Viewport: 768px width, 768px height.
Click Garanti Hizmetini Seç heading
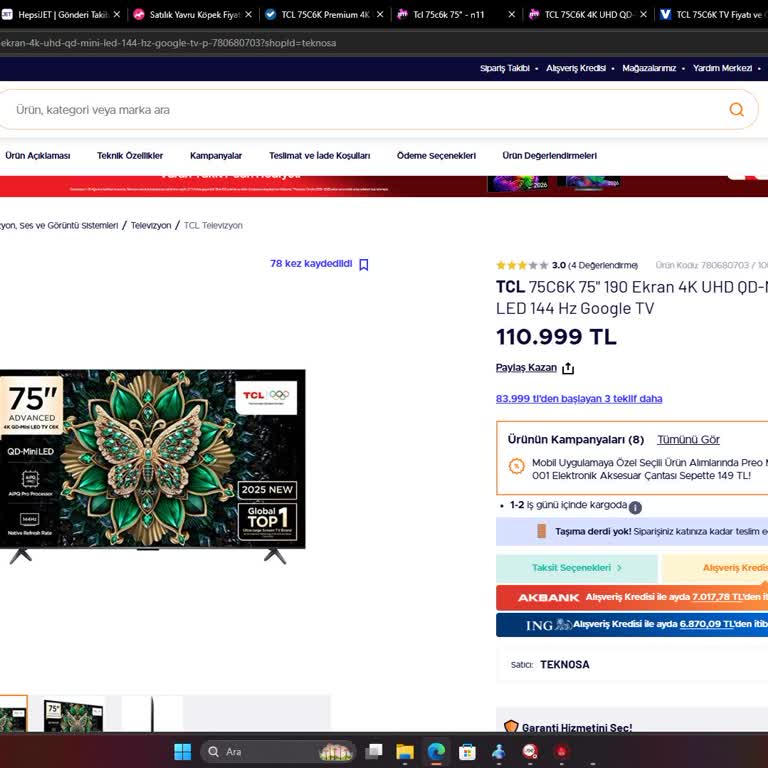coord(577,727)
